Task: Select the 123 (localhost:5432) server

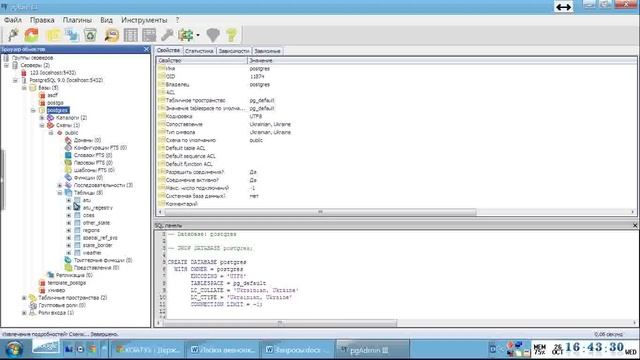Action: (x=53, y=73)
